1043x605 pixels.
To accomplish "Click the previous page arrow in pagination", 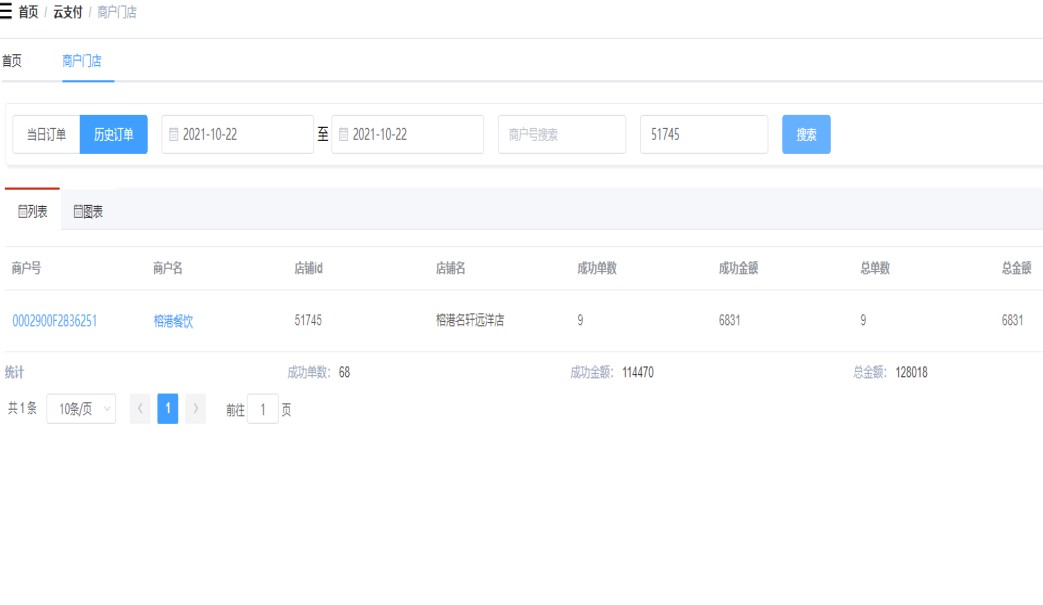I will pyautogui.click(x=140, y=409).
